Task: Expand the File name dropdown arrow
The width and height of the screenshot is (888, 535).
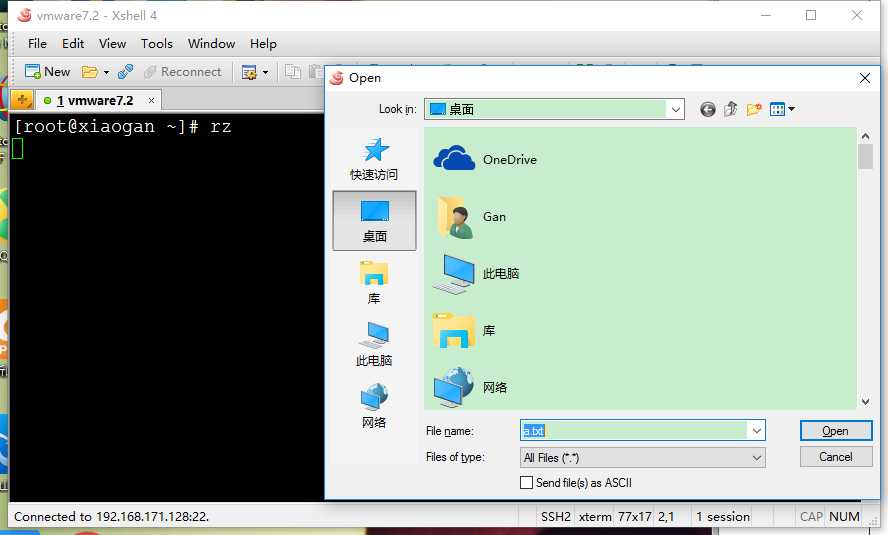Action: point(756,431)
